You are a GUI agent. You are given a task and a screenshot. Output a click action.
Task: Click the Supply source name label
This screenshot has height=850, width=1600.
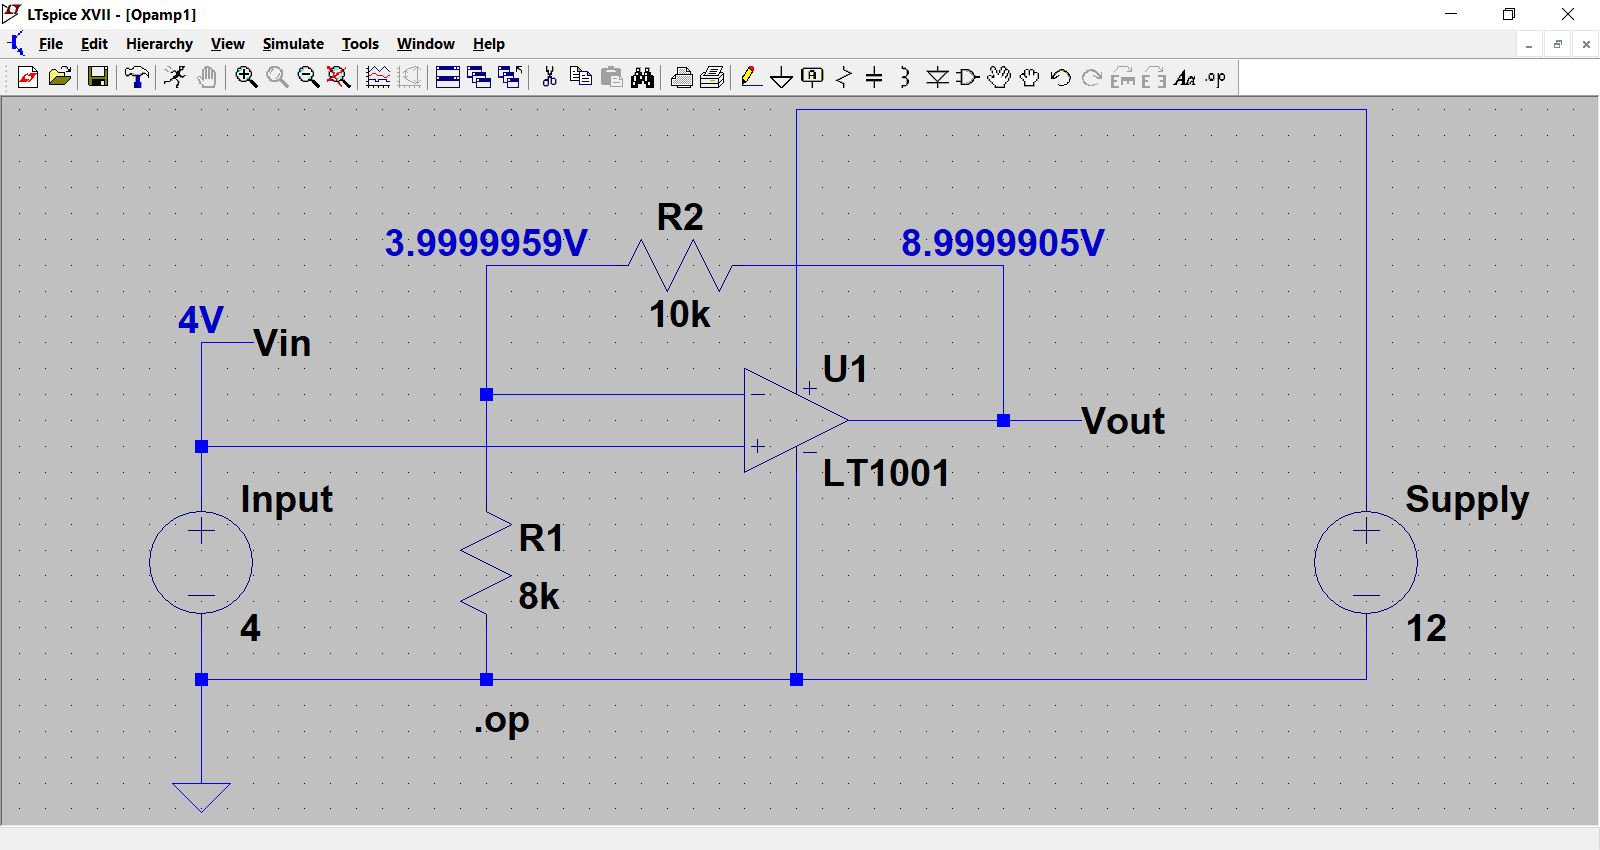click(1467, 499)
